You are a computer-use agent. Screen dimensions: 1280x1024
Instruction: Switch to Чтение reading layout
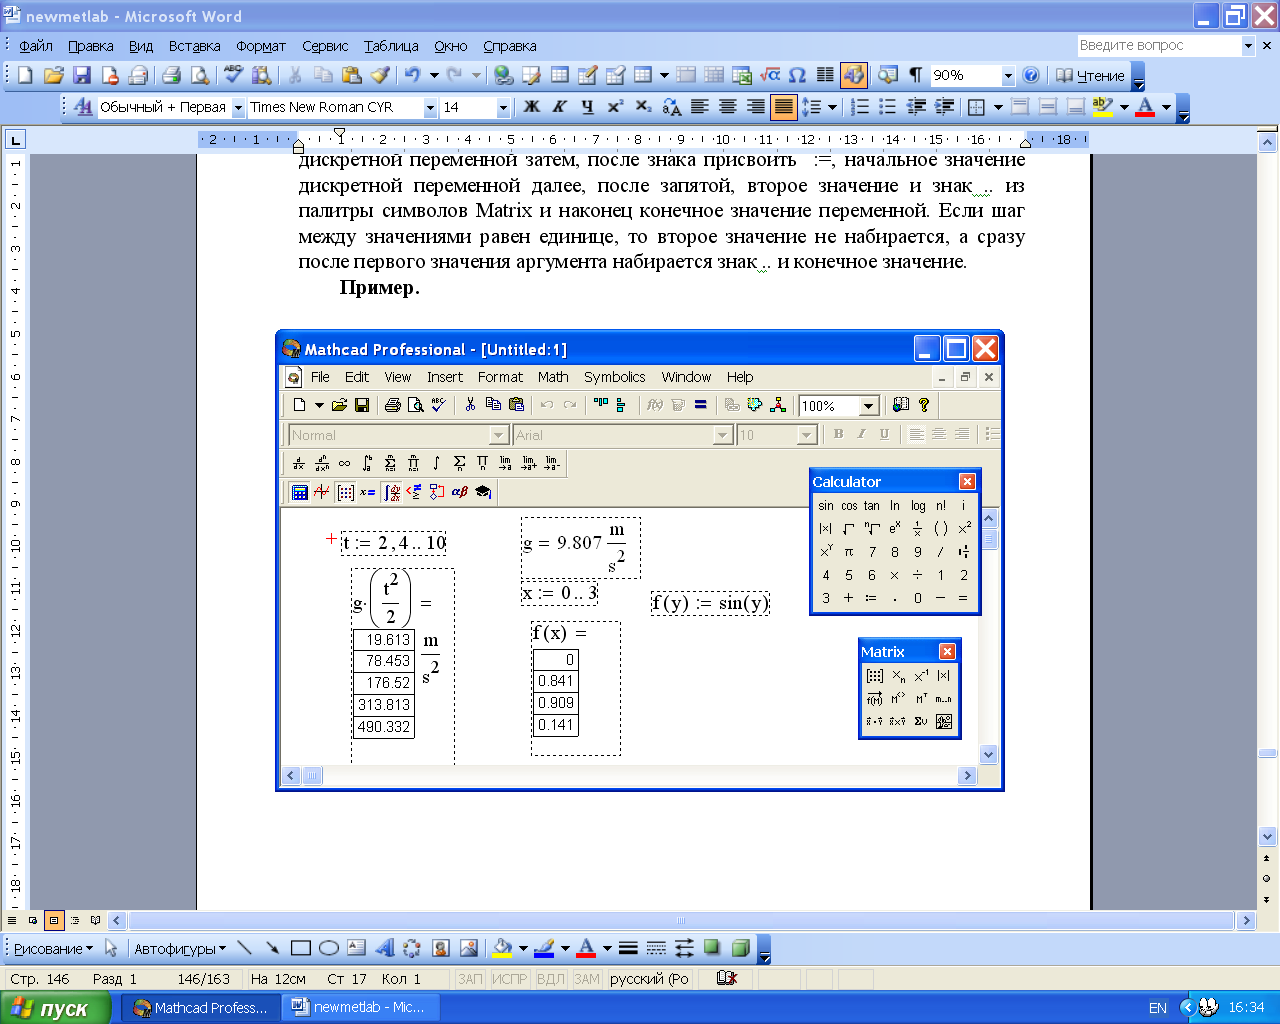click(x=1090, y=75)
